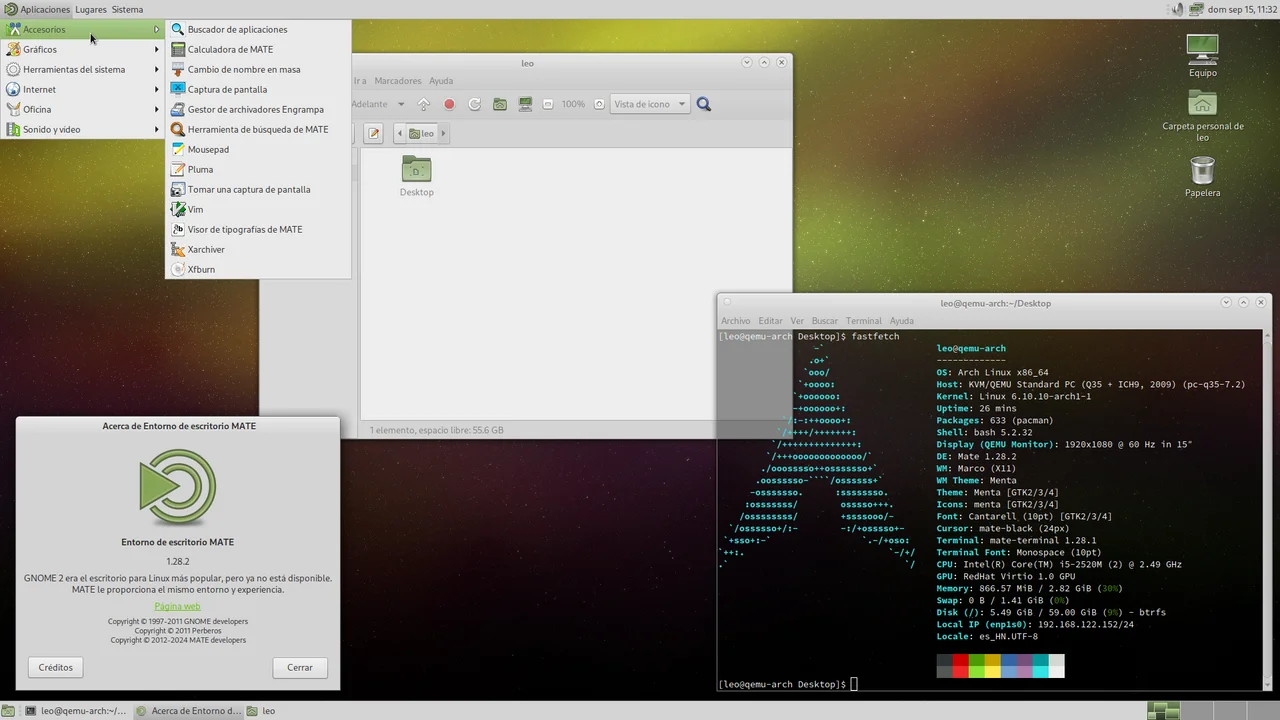Select workspace switcher in bottom panel
This screenshot has height=720, width=1280.
(1163, 711)
